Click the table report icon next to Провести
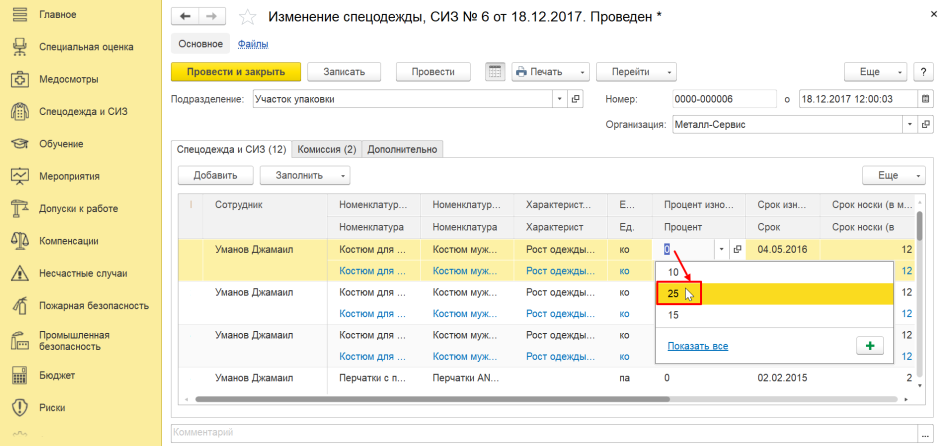This screenshot has width=940, height=446. [x=495, y=72]
